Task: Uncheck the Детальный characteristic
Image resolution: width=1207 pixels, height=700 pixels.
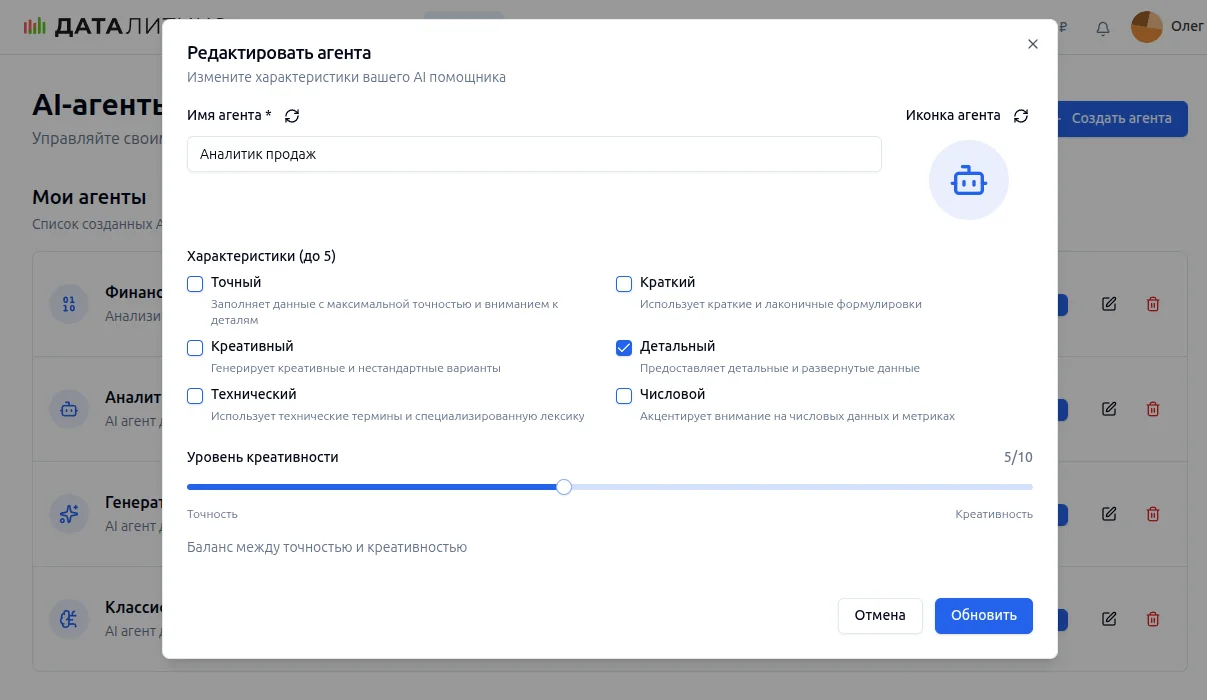Action: (624, 348)
